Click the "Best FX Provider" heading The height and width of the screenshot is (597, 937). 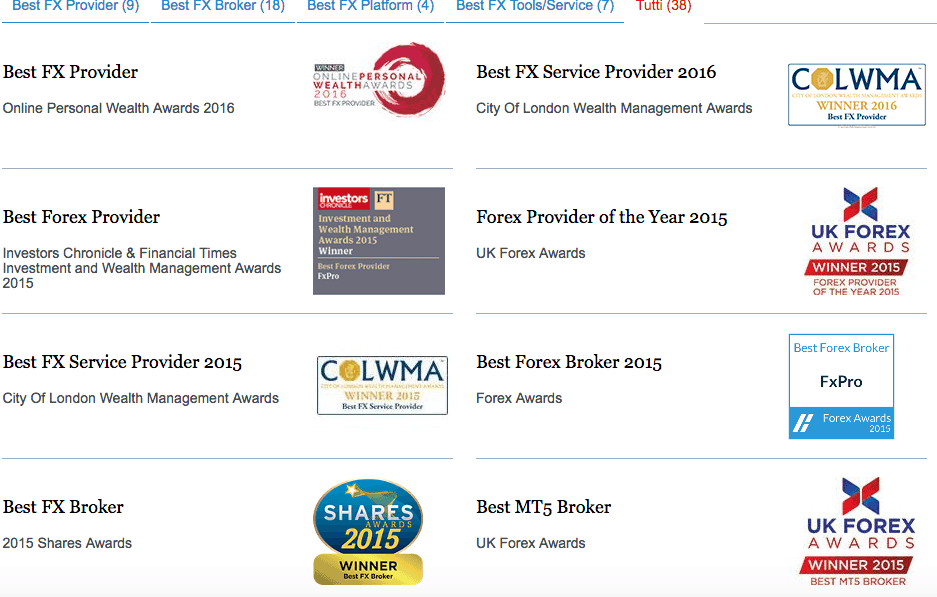pos(71,72)
